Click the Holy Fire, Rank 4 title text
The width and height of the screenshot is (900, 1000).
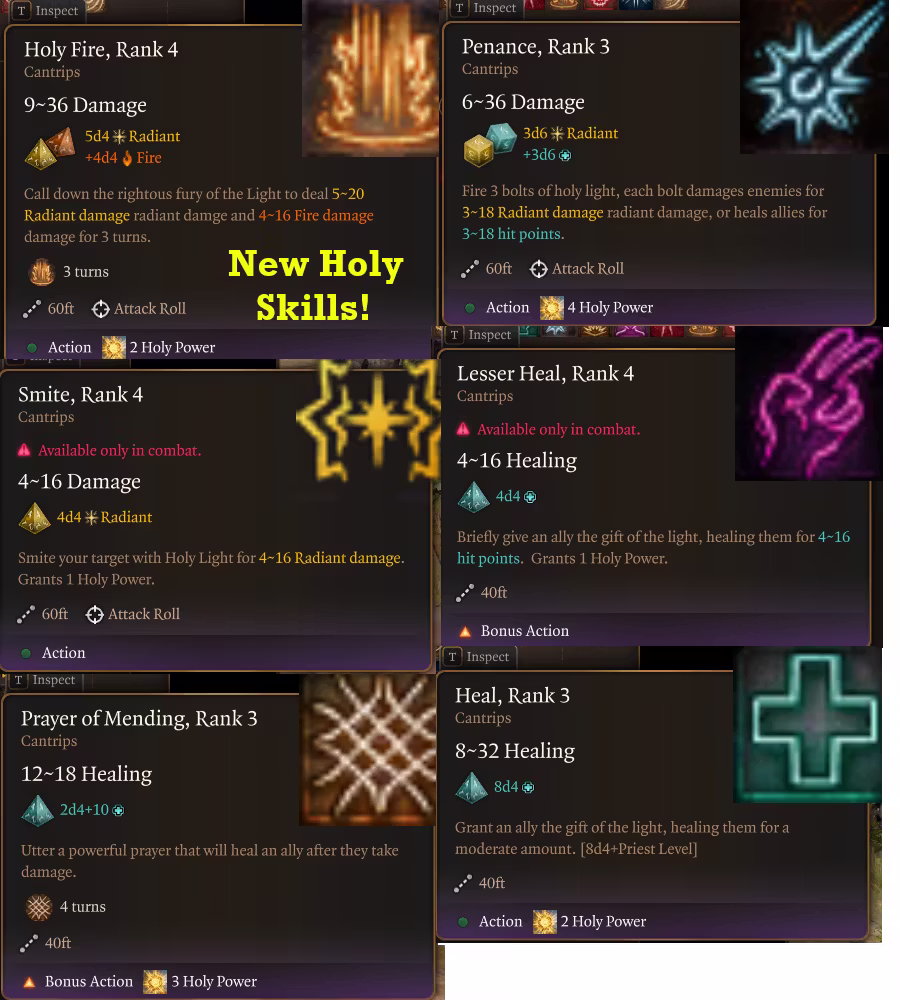point(101,50)
